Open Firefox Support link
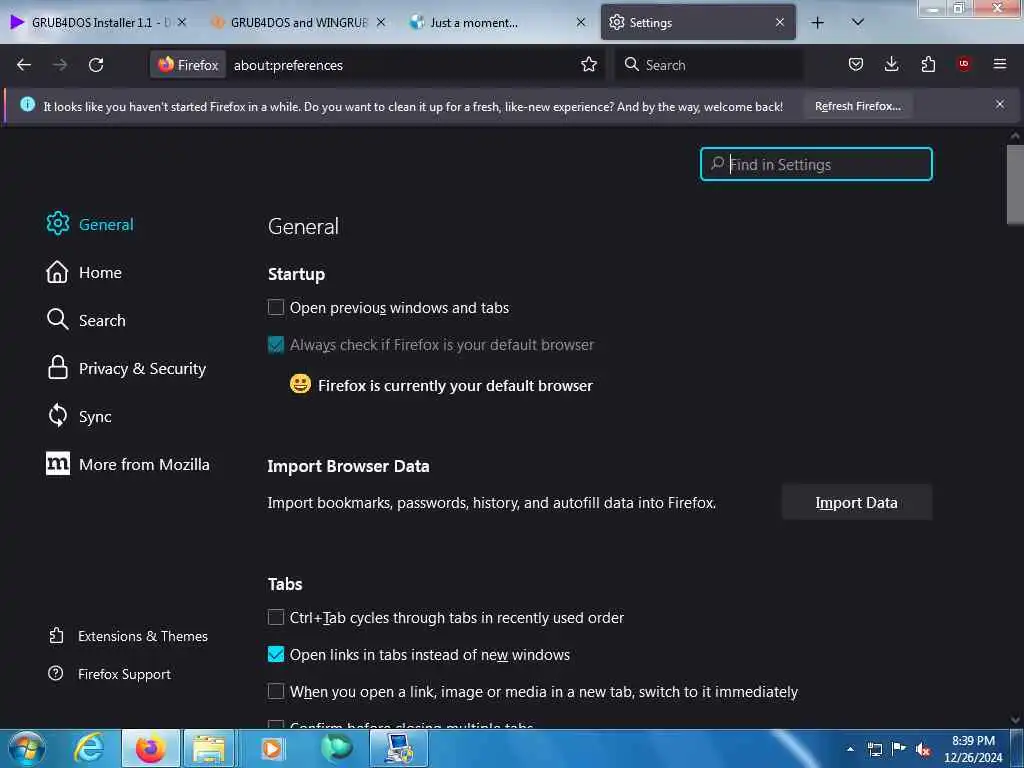The image size is (1024, 768). 110,674
